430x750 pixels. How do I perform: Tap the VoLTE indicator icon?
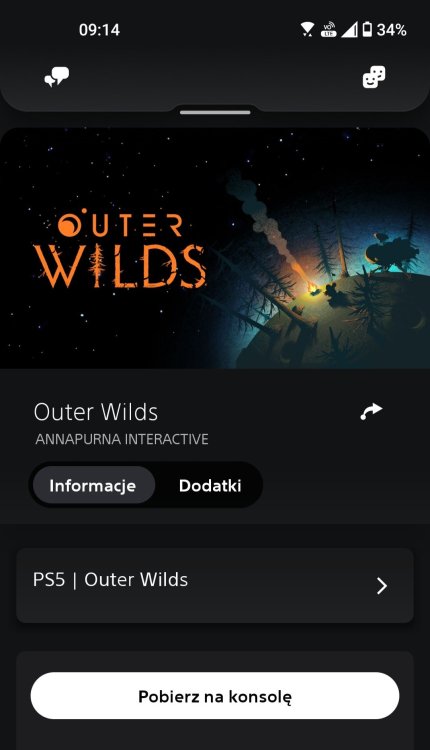click(329, 30)
